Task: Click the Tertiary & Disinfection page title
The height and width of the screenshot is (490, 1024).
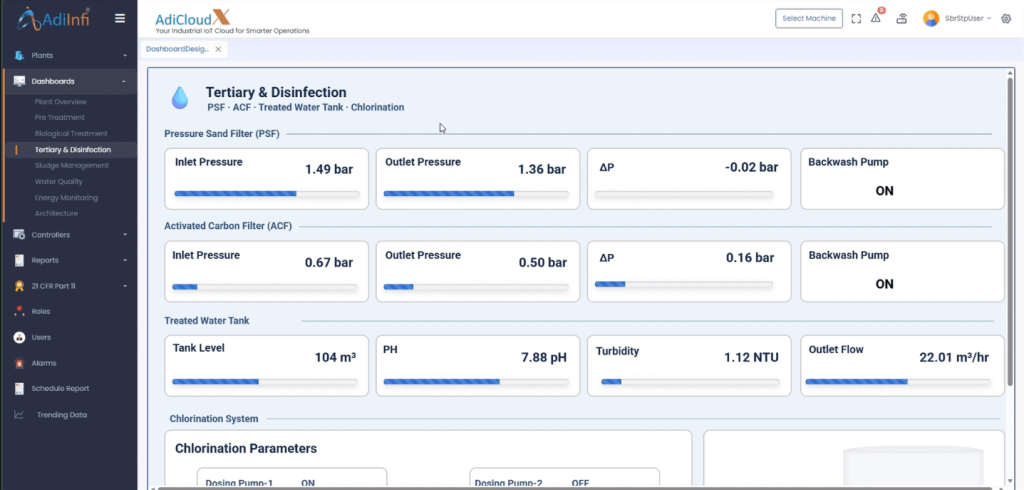Action: pos(276,92)
